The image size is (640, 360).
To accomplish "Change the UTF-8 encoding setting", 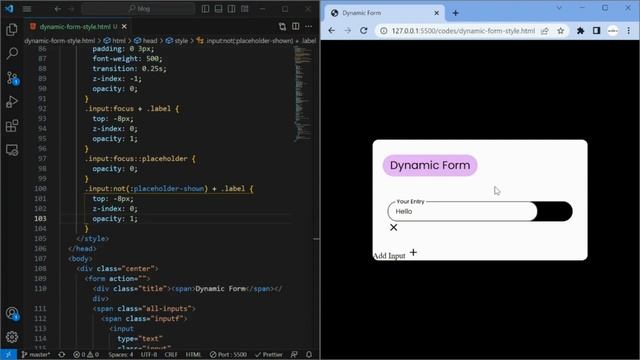I will tap(149, 355).
